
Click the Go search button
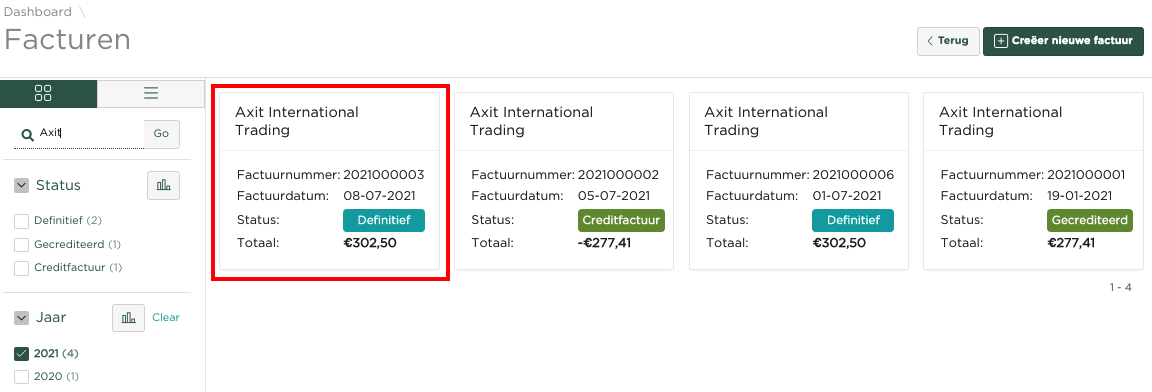[162, 134]
